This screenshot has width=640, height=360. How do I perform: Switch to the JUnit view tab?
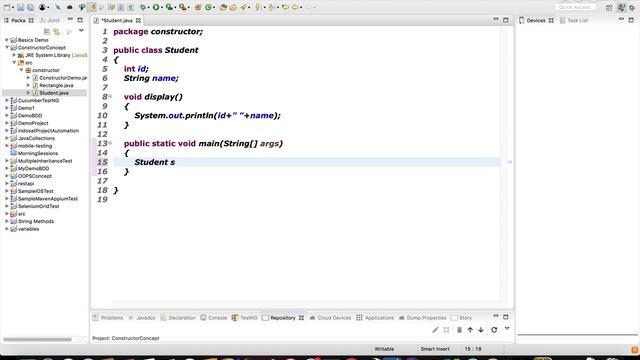[50, 20]
